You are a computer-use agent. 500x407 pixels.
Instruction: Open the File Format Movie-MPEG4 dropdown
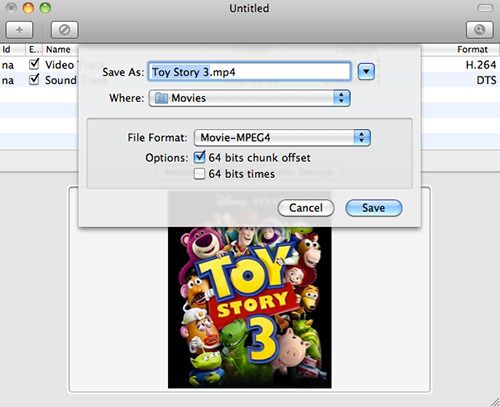coord(282,138)
